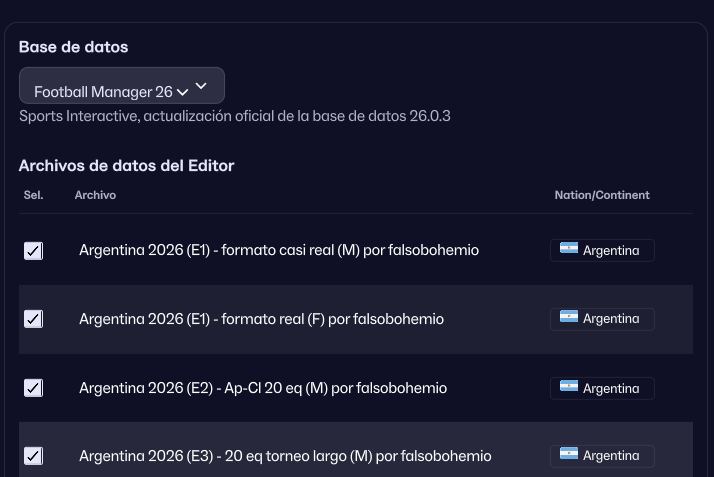Click the 'Archivos de datos del Editor' heading

point(127,166)
